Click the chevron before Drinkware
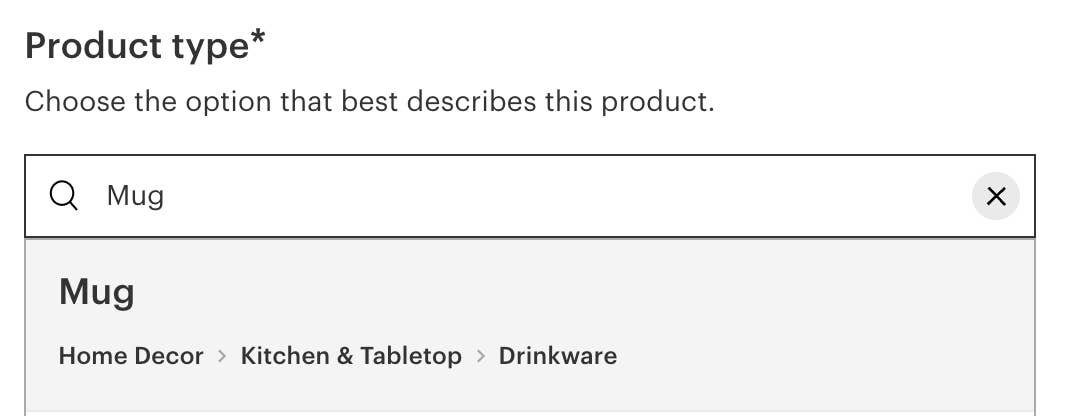Screen dimensions: 1078x416 tap(480, 356)
